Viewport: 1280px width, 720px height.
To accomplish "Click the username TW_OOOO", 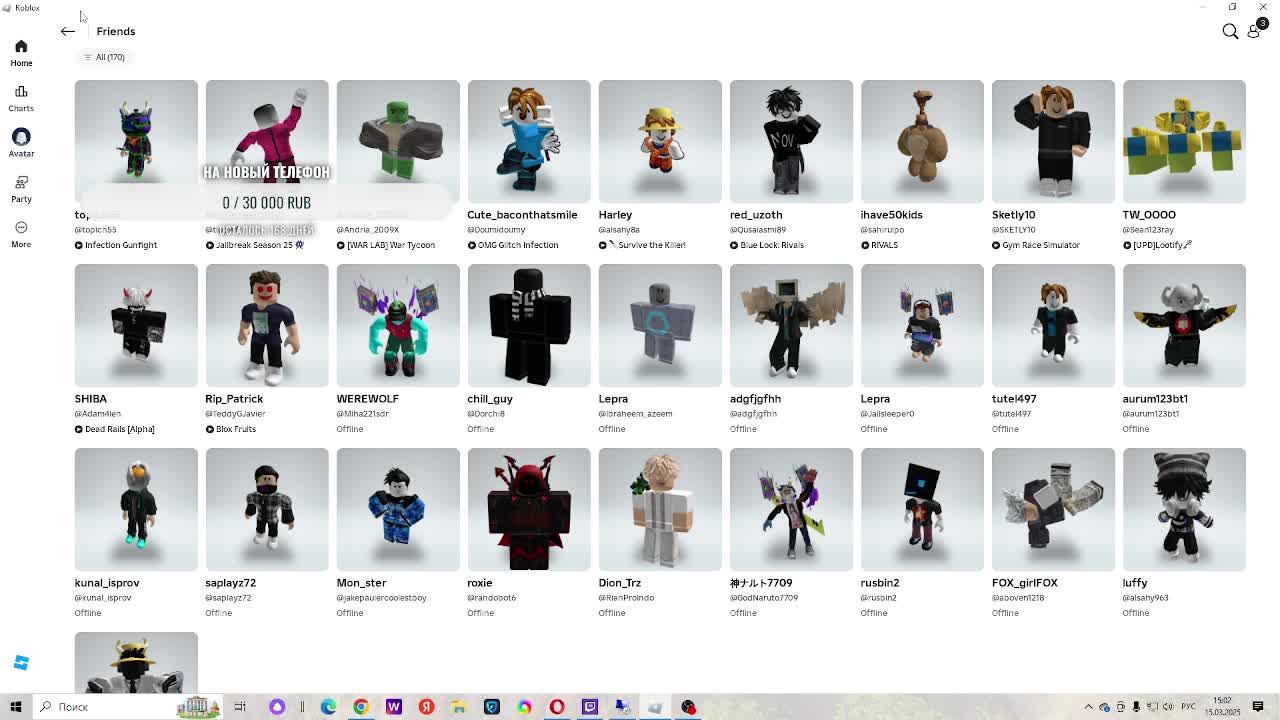I will tap(1149, 214).
